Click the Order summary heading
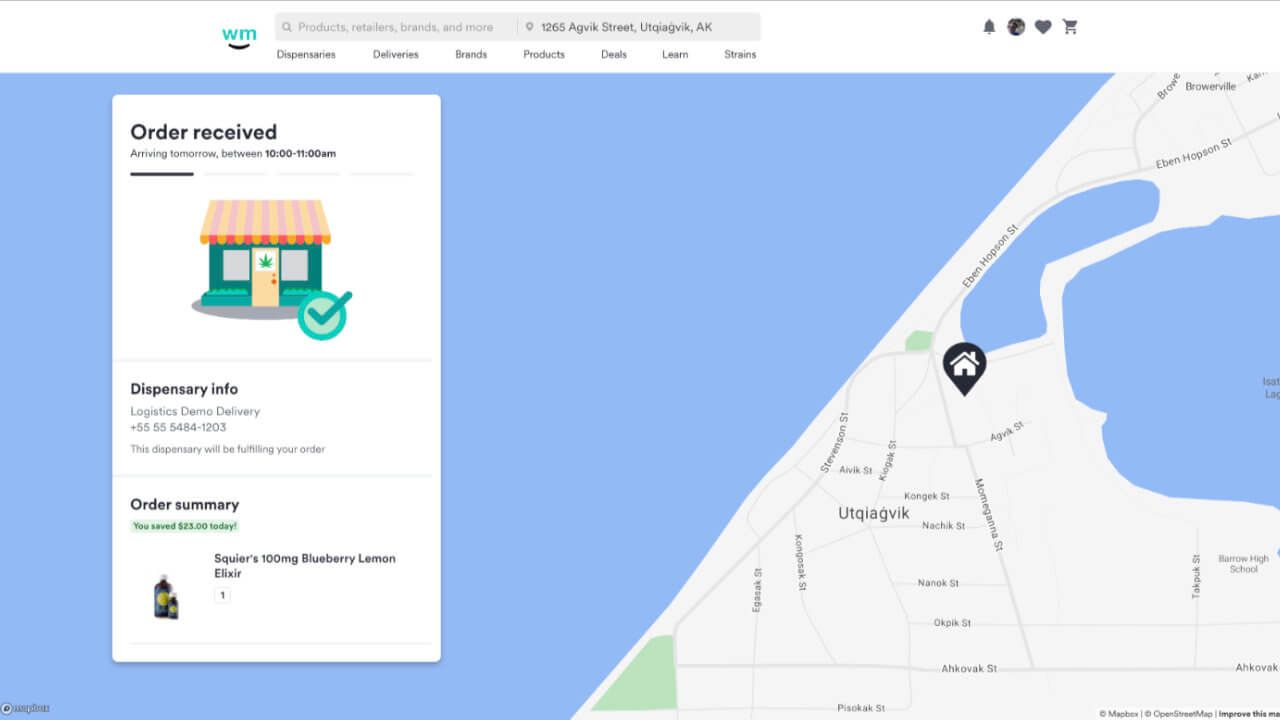Viewport: 1280px width, 720px height. (x=185, y=504)
